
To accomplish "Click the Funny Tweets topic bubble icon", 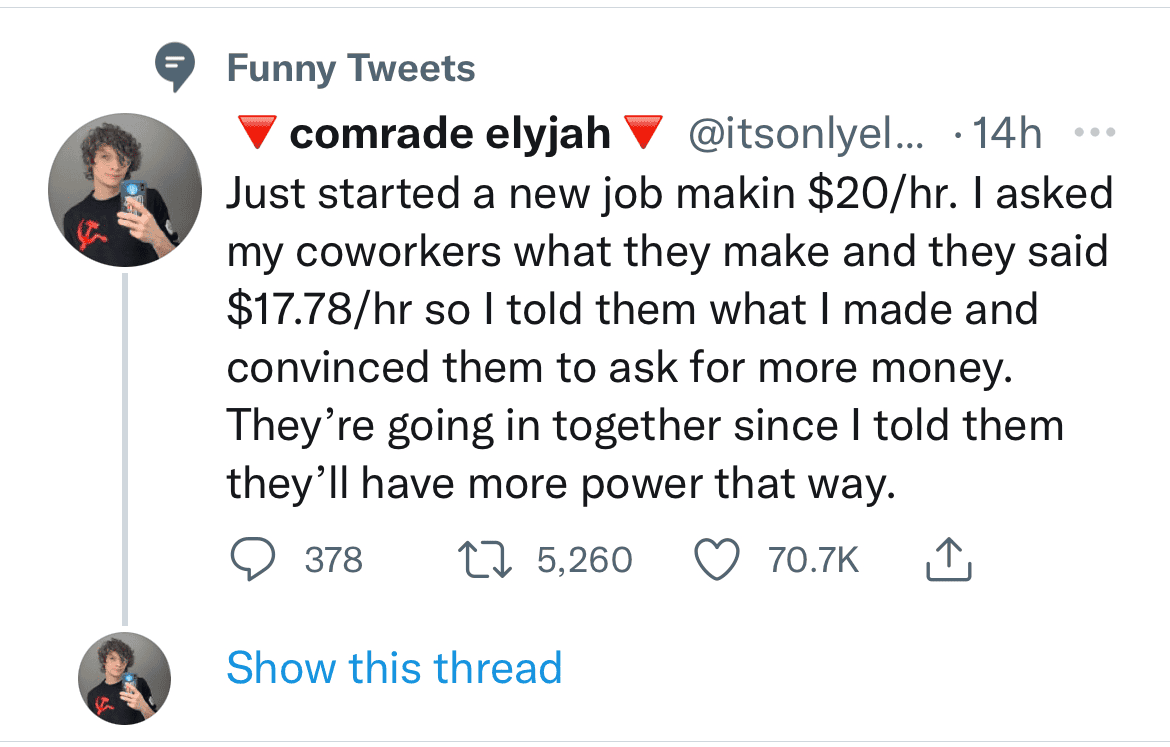I will (175, 69).
